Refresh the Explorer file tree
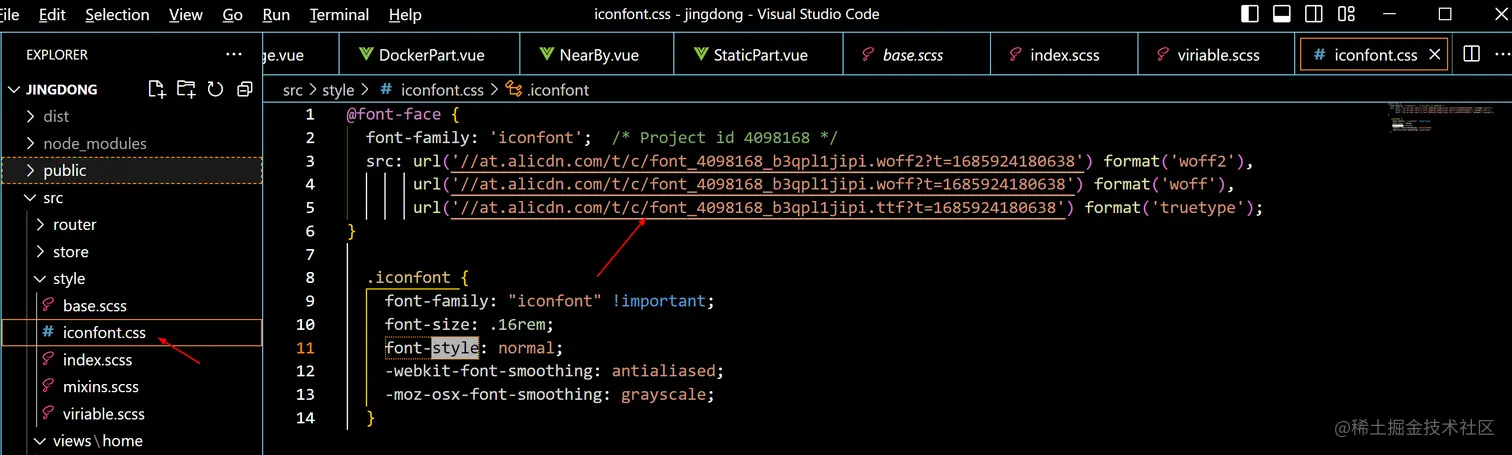The width and height of the screenshot is (1512, 455). (x=215, y=89)
